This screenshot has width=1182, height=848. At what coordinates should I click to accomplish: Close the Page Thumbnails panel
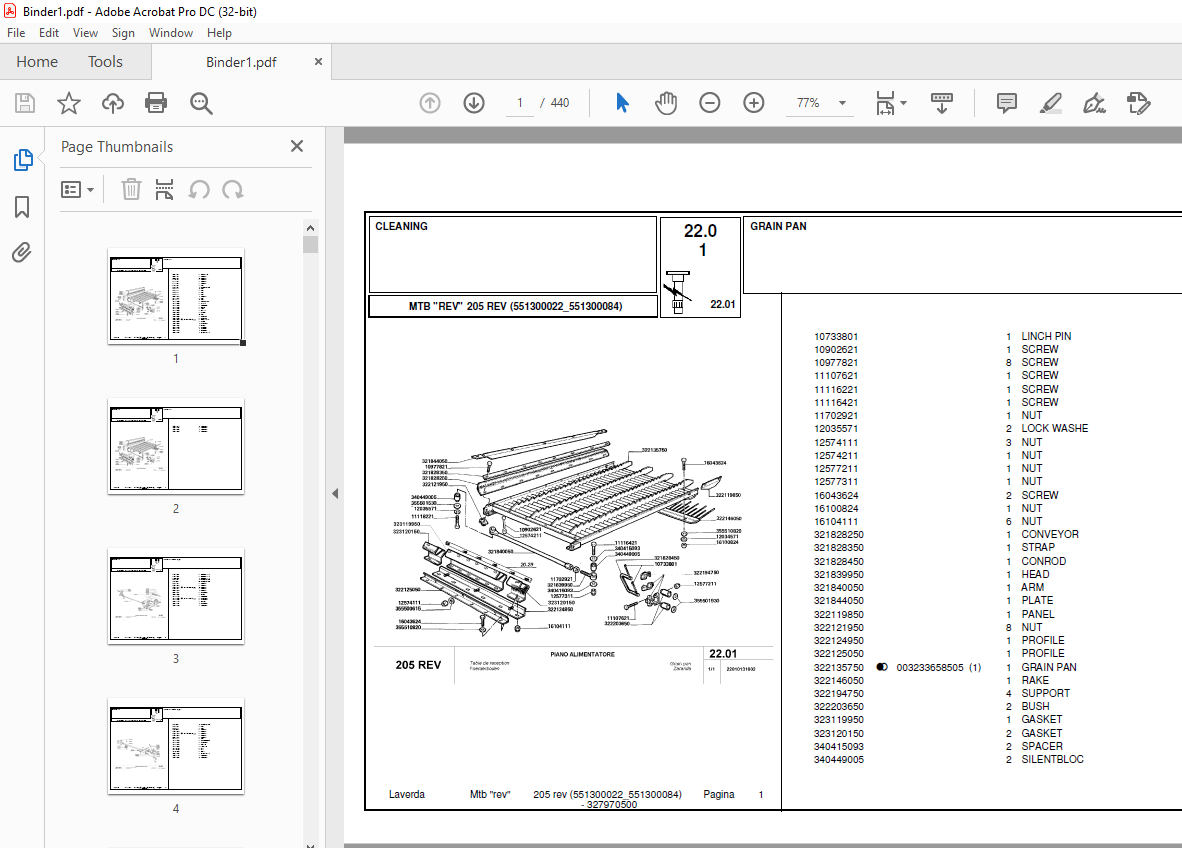pyautogui.click(x=297, y=146)
